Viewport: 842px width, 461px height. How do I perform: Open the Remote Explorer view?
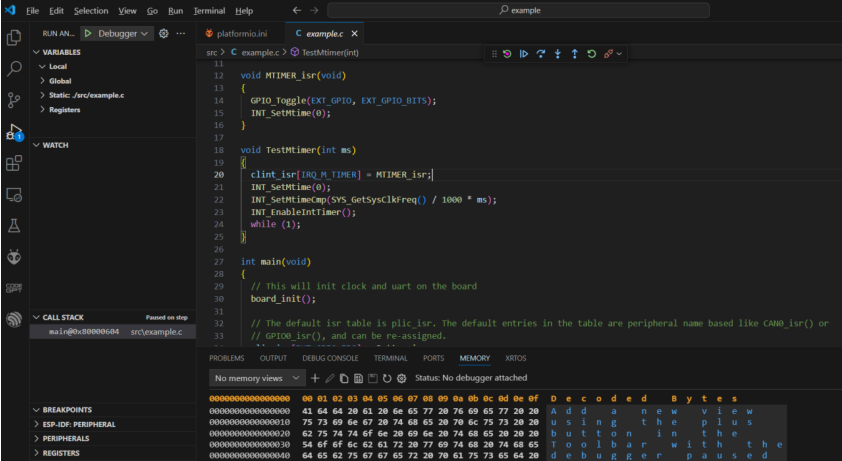tap(14, 195)
